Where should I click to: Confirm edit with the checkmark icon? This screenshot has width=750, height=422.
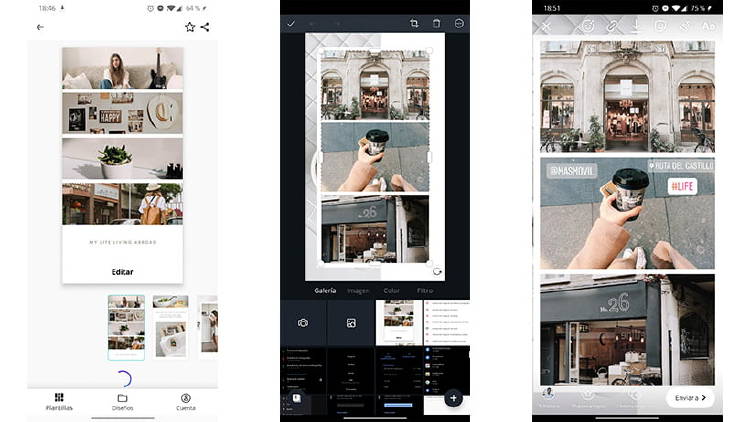tap(291, 23)
